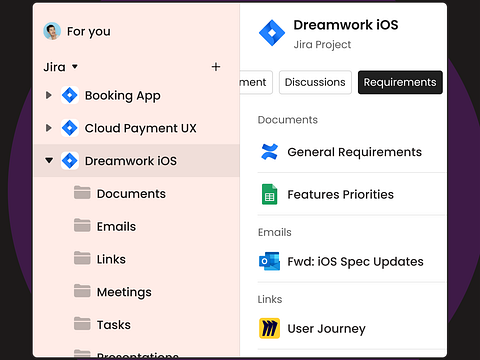Click the Confluence icon for General Requirements

click(269, 152)
